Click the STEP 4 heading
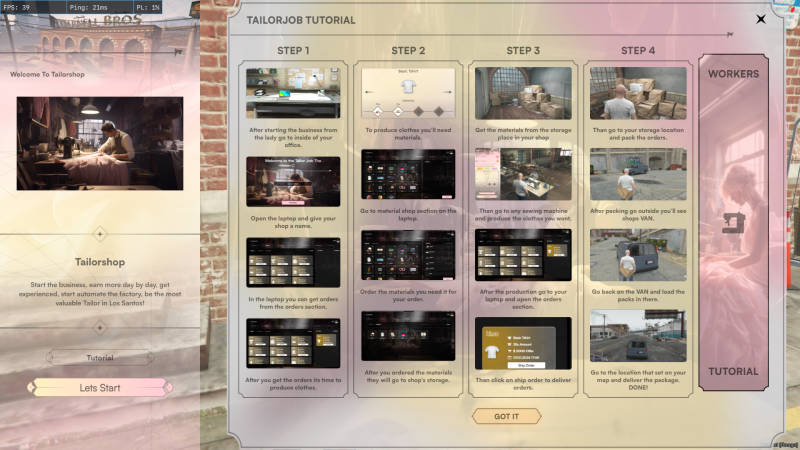800x450 pixels. tap(638, 51)
